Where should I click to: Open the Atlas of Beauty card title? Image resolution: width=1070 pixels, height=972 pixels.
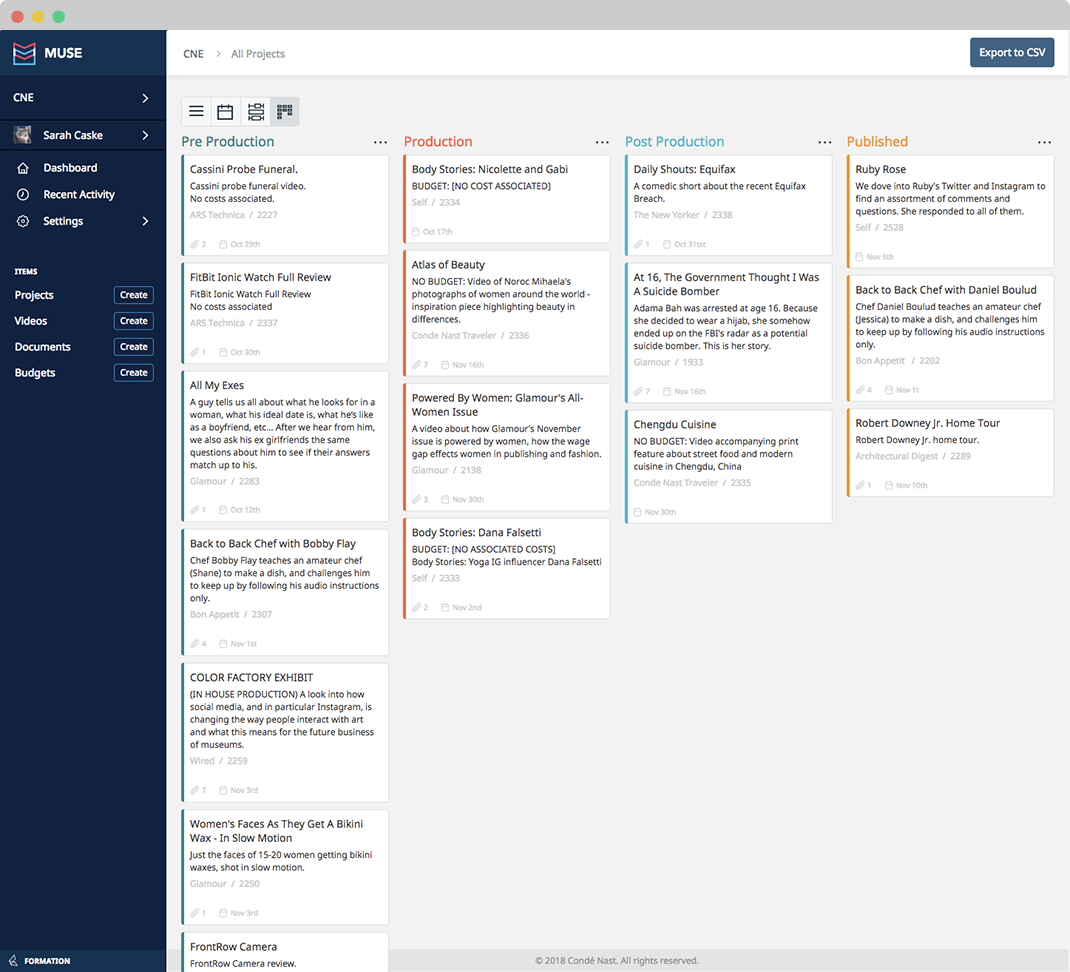click(448, 265)
